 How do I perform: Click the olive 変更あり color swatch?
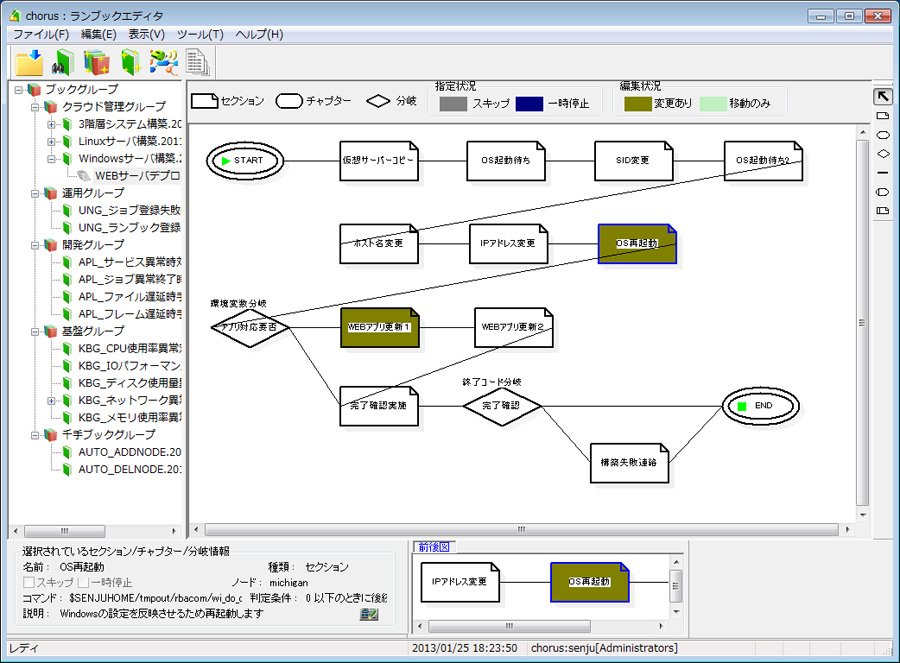point(638,104)
